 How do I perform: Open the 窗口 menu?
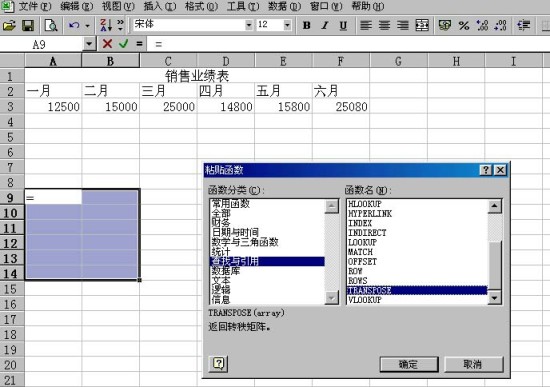326,6
